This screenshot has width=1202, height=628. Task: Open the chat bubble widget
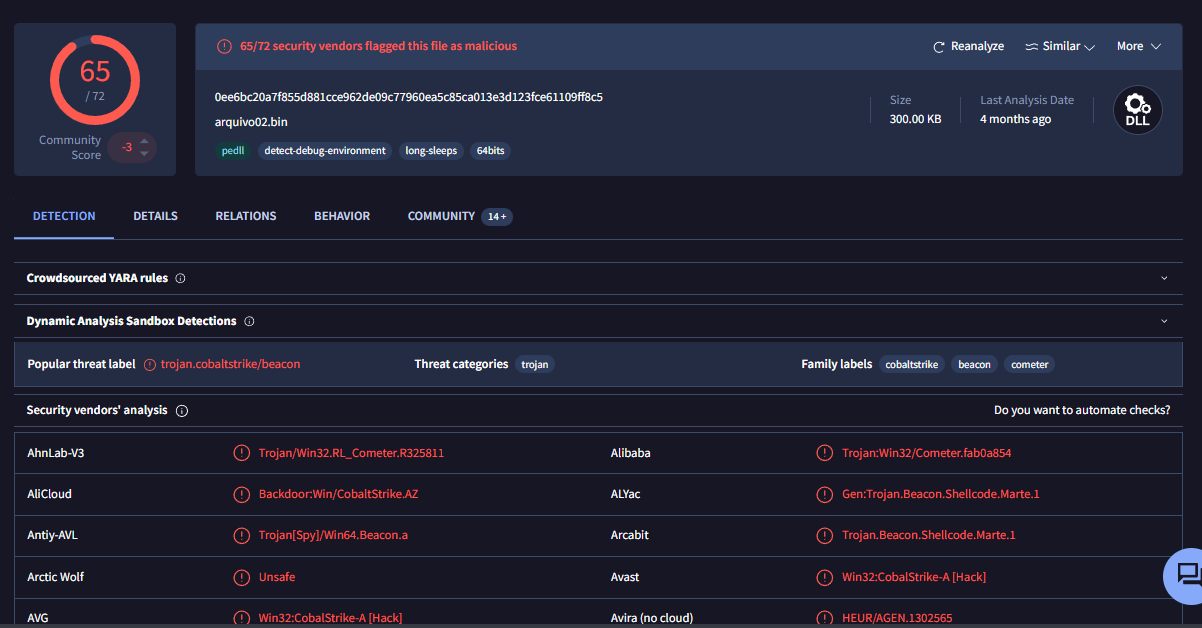(x=1186, y=574)
